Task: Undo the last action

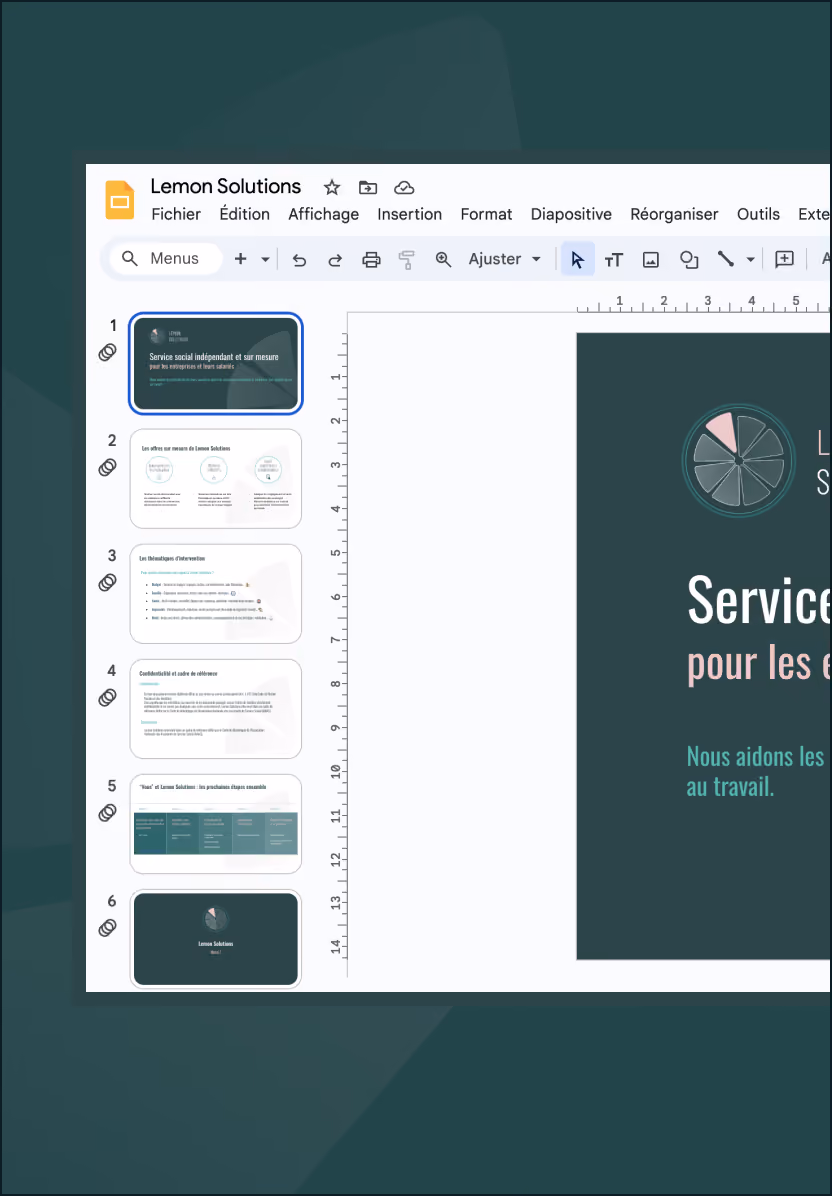Action: coord(299,259)
